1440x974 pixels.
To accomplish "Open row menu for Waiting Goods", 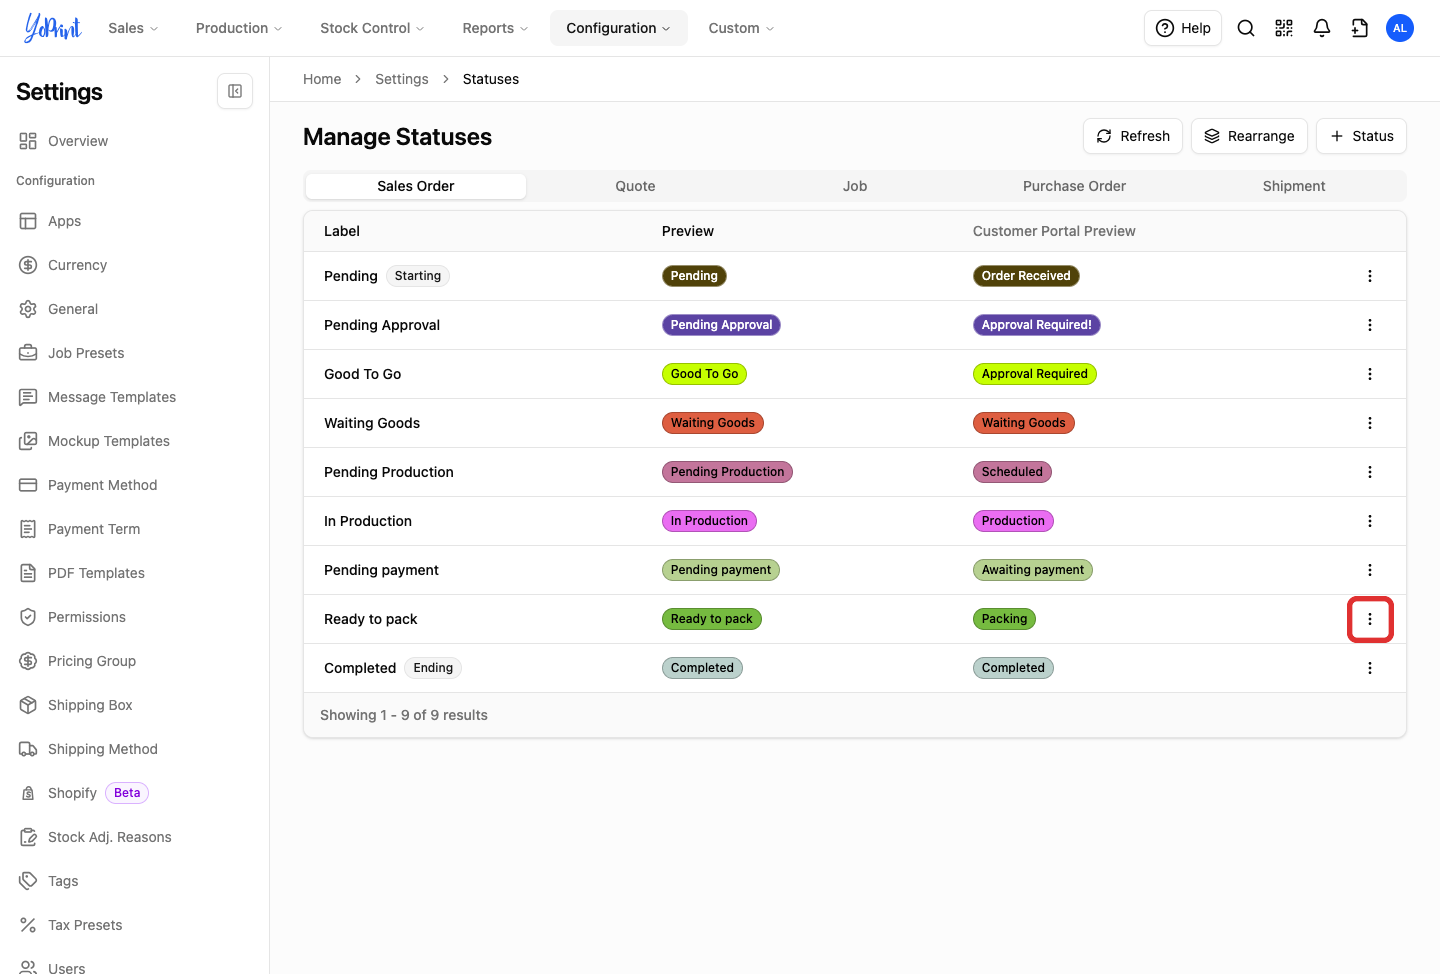I will point(1370,423).
